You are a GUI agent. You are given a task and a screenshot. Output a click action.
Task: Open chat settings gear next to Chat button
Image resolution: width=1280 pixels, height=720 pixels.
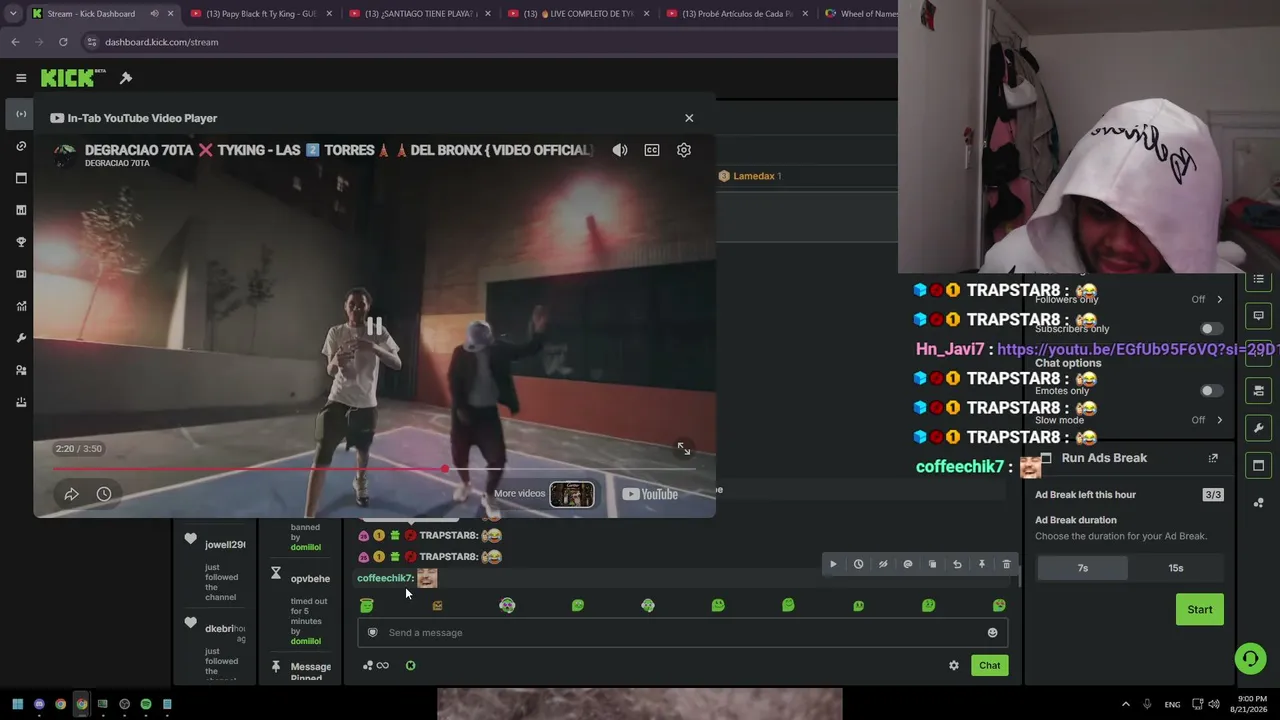954,666
